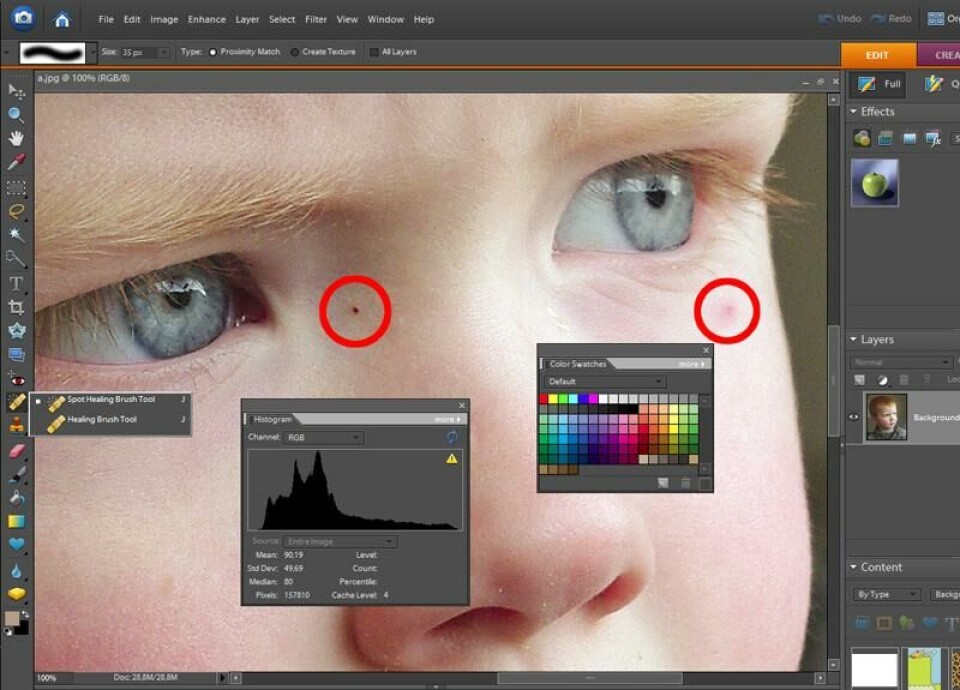Open the Color Swatches more menu
The image size is (960, 690).
692,364
